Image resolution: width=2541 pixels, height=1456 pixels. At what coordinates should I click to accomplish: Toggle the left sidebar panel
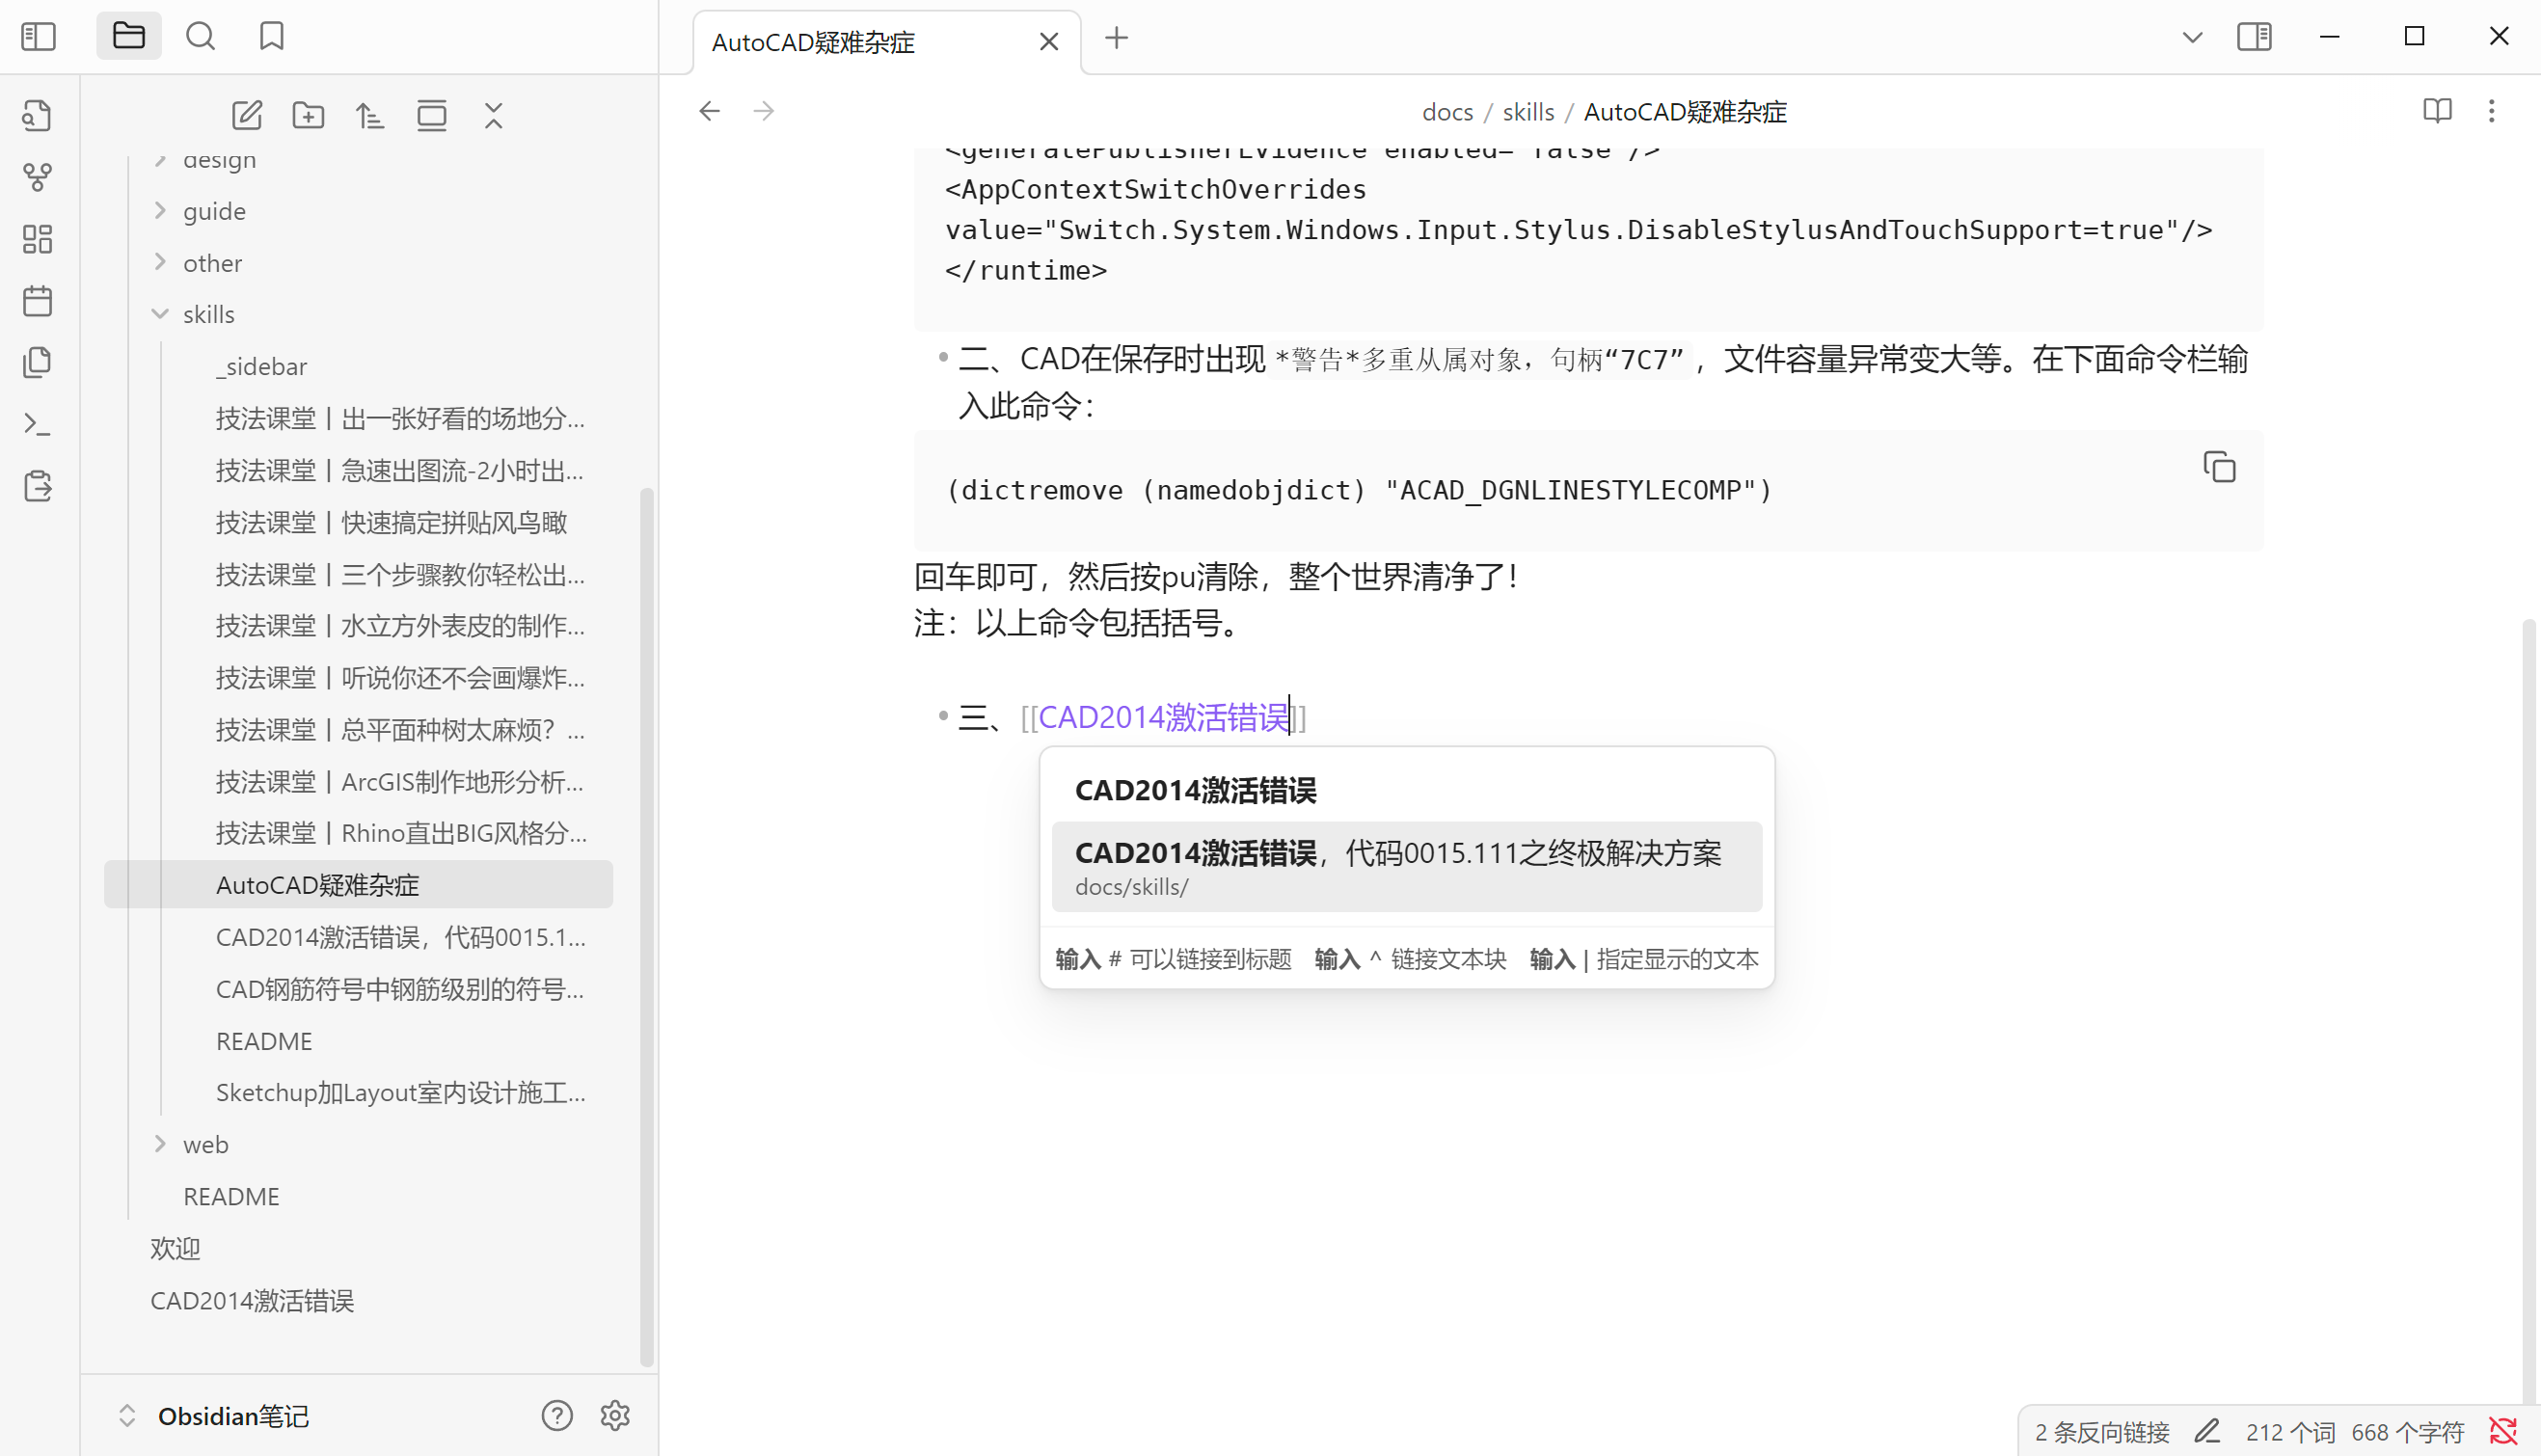pyautogui.click(x=37, y=35)
